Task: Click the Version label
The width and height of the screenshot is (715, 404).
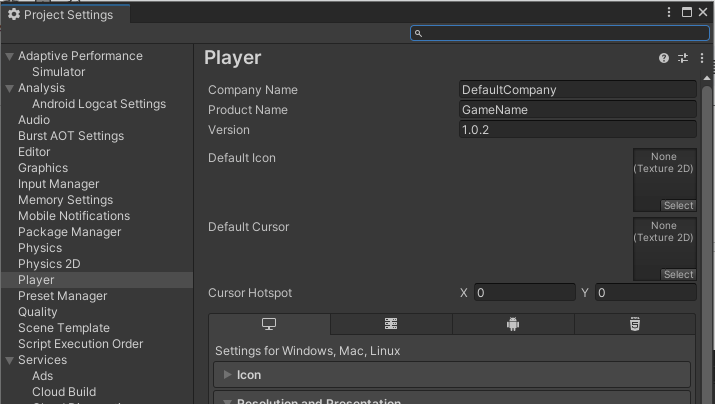Action: pyautogui.click(x=228, y=130)
